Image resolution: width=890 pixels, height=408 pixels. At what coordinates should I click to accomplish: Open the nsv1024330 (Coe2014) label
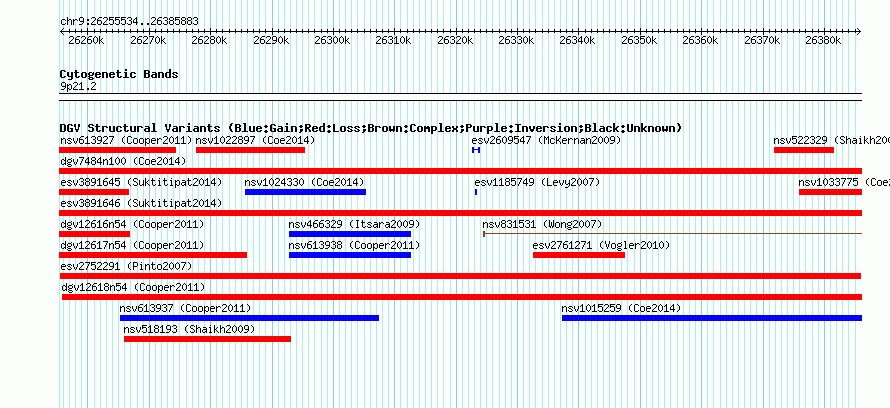pyautogui.click(x=304, y=182)
